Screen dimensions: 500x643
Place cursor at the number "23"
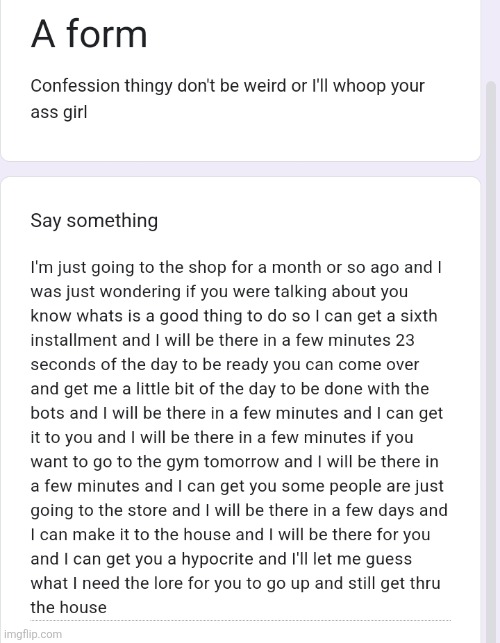tap(405, 340)
